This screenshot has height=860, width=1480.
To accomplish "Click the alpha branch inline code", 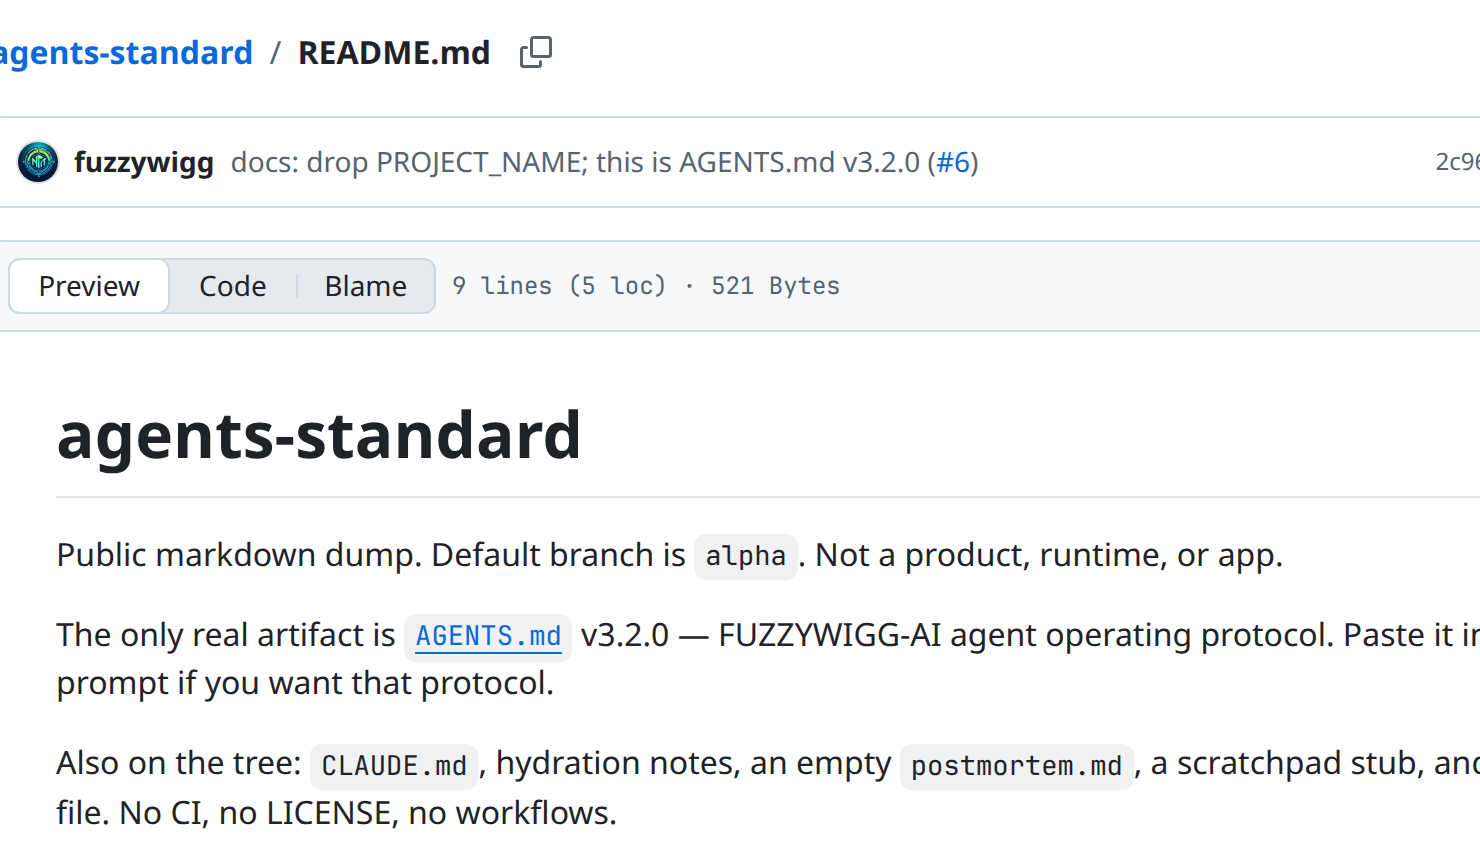I will click(746, 556).
